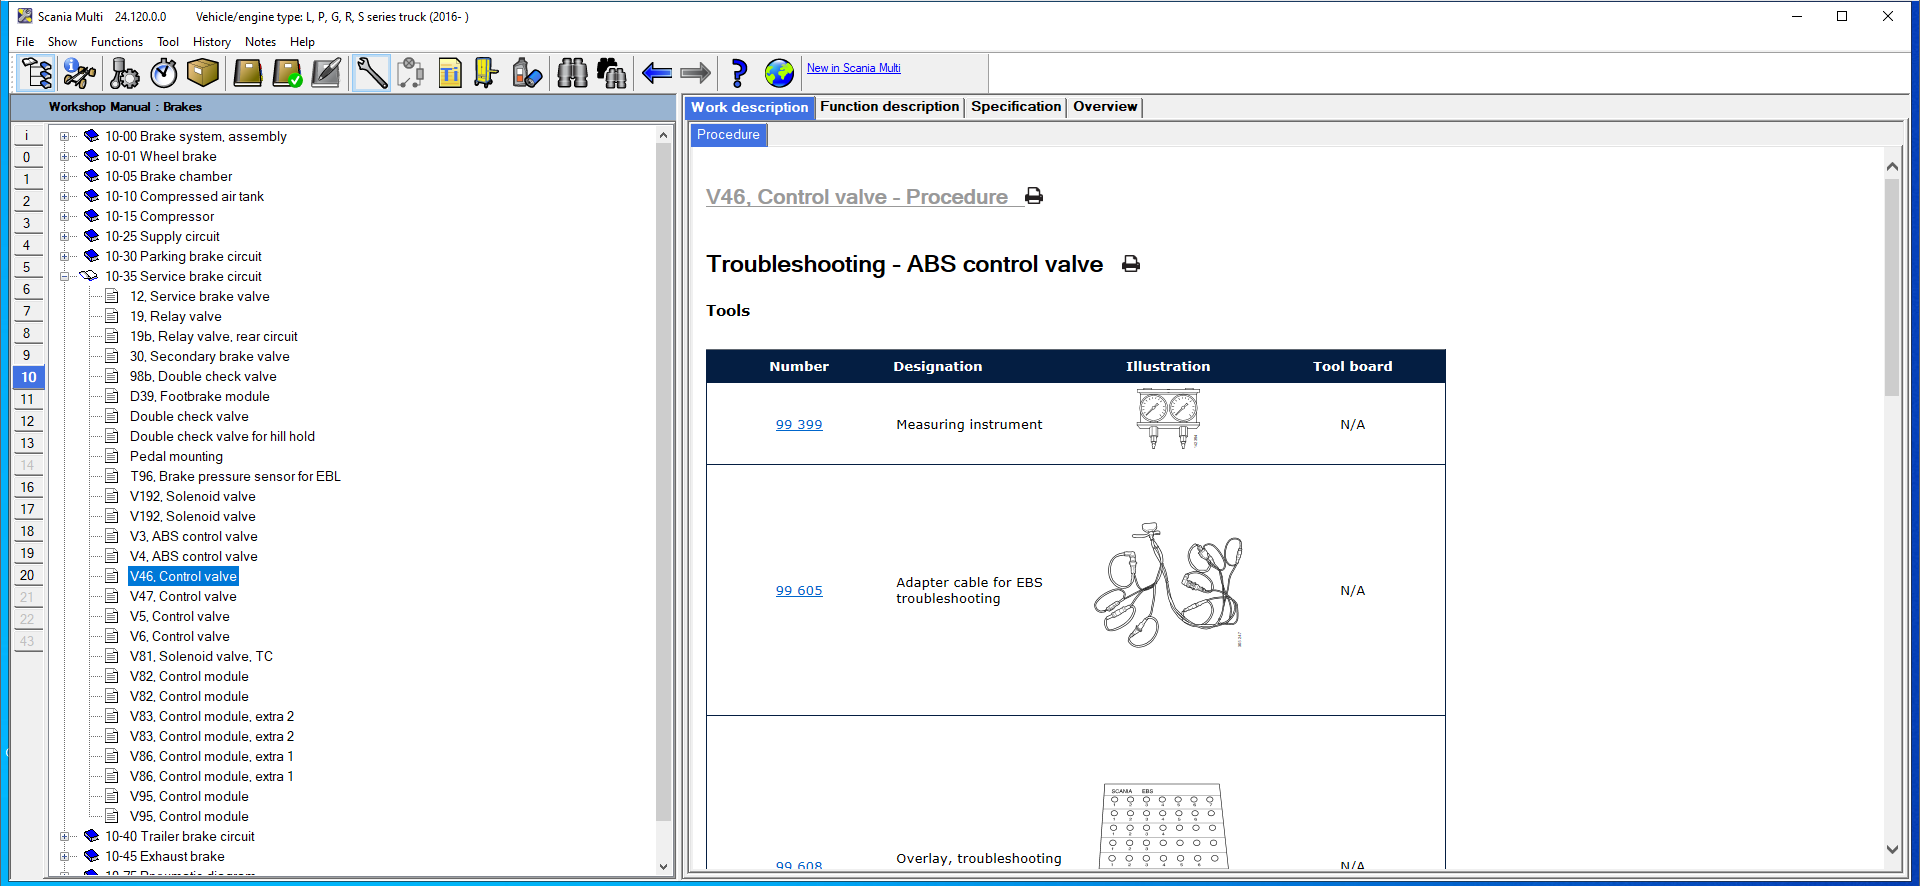Click the tree structure toolbar icon
1920x886 pixels.
click(x=37, y=73)
